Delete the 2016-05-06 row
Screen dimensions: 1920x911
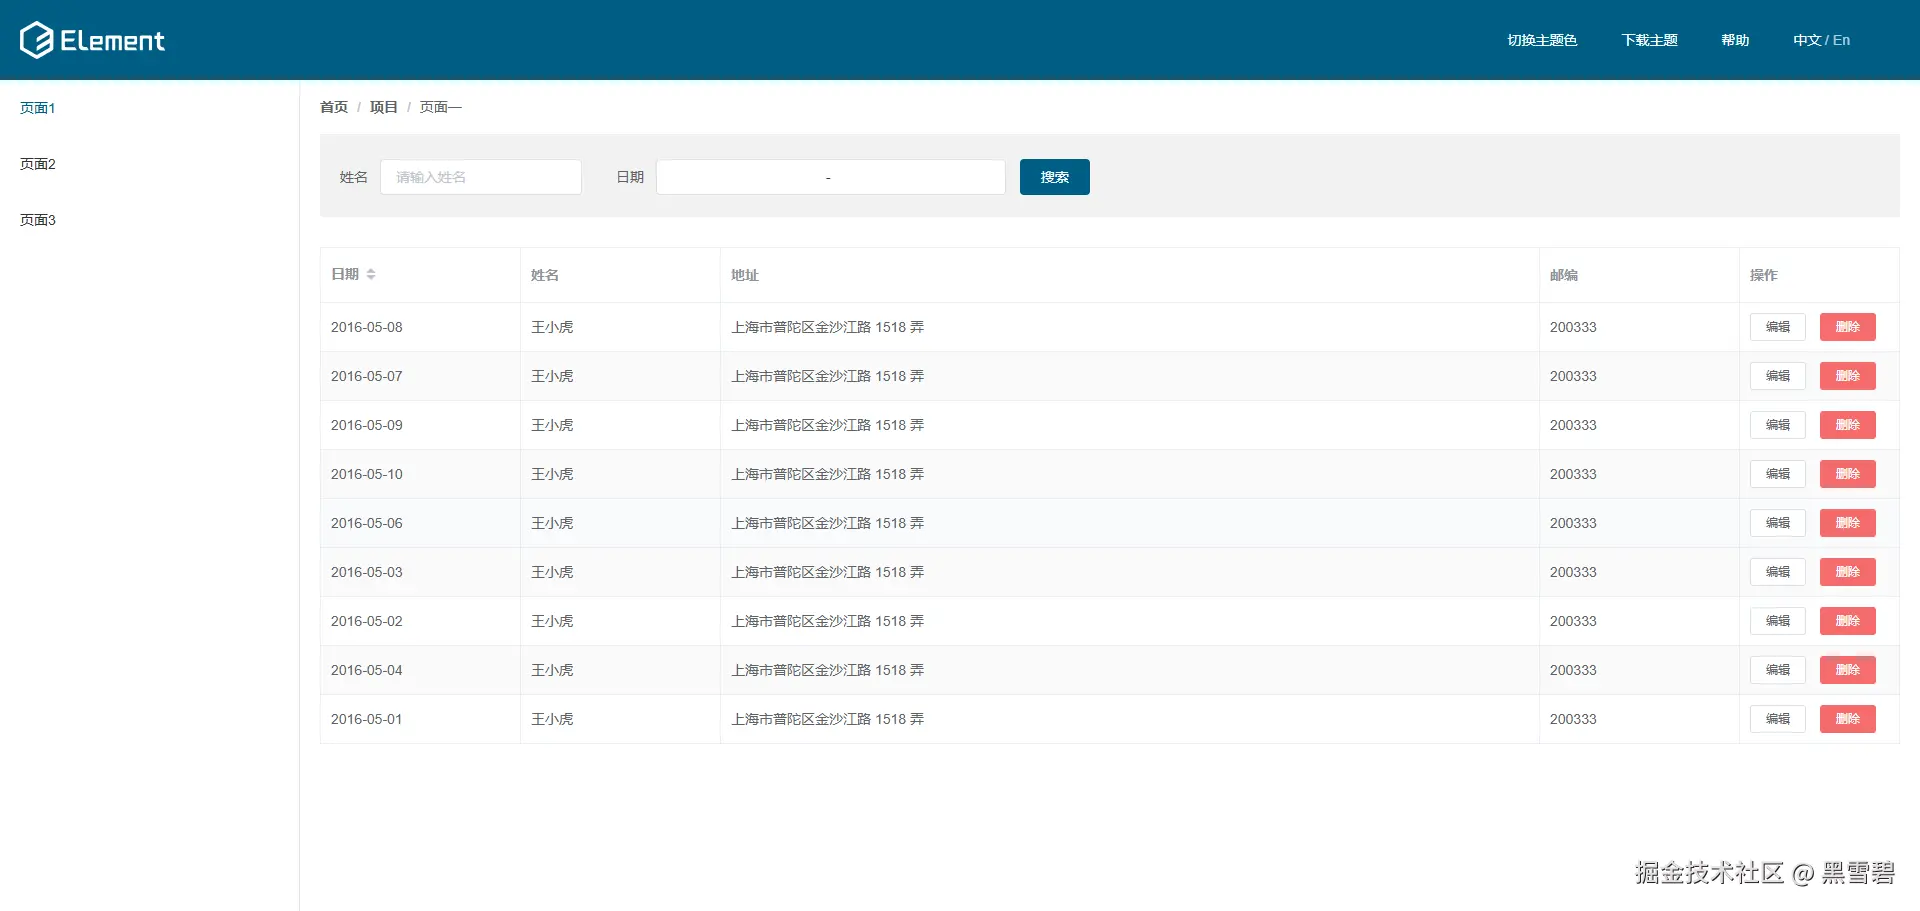point(1848,523)
